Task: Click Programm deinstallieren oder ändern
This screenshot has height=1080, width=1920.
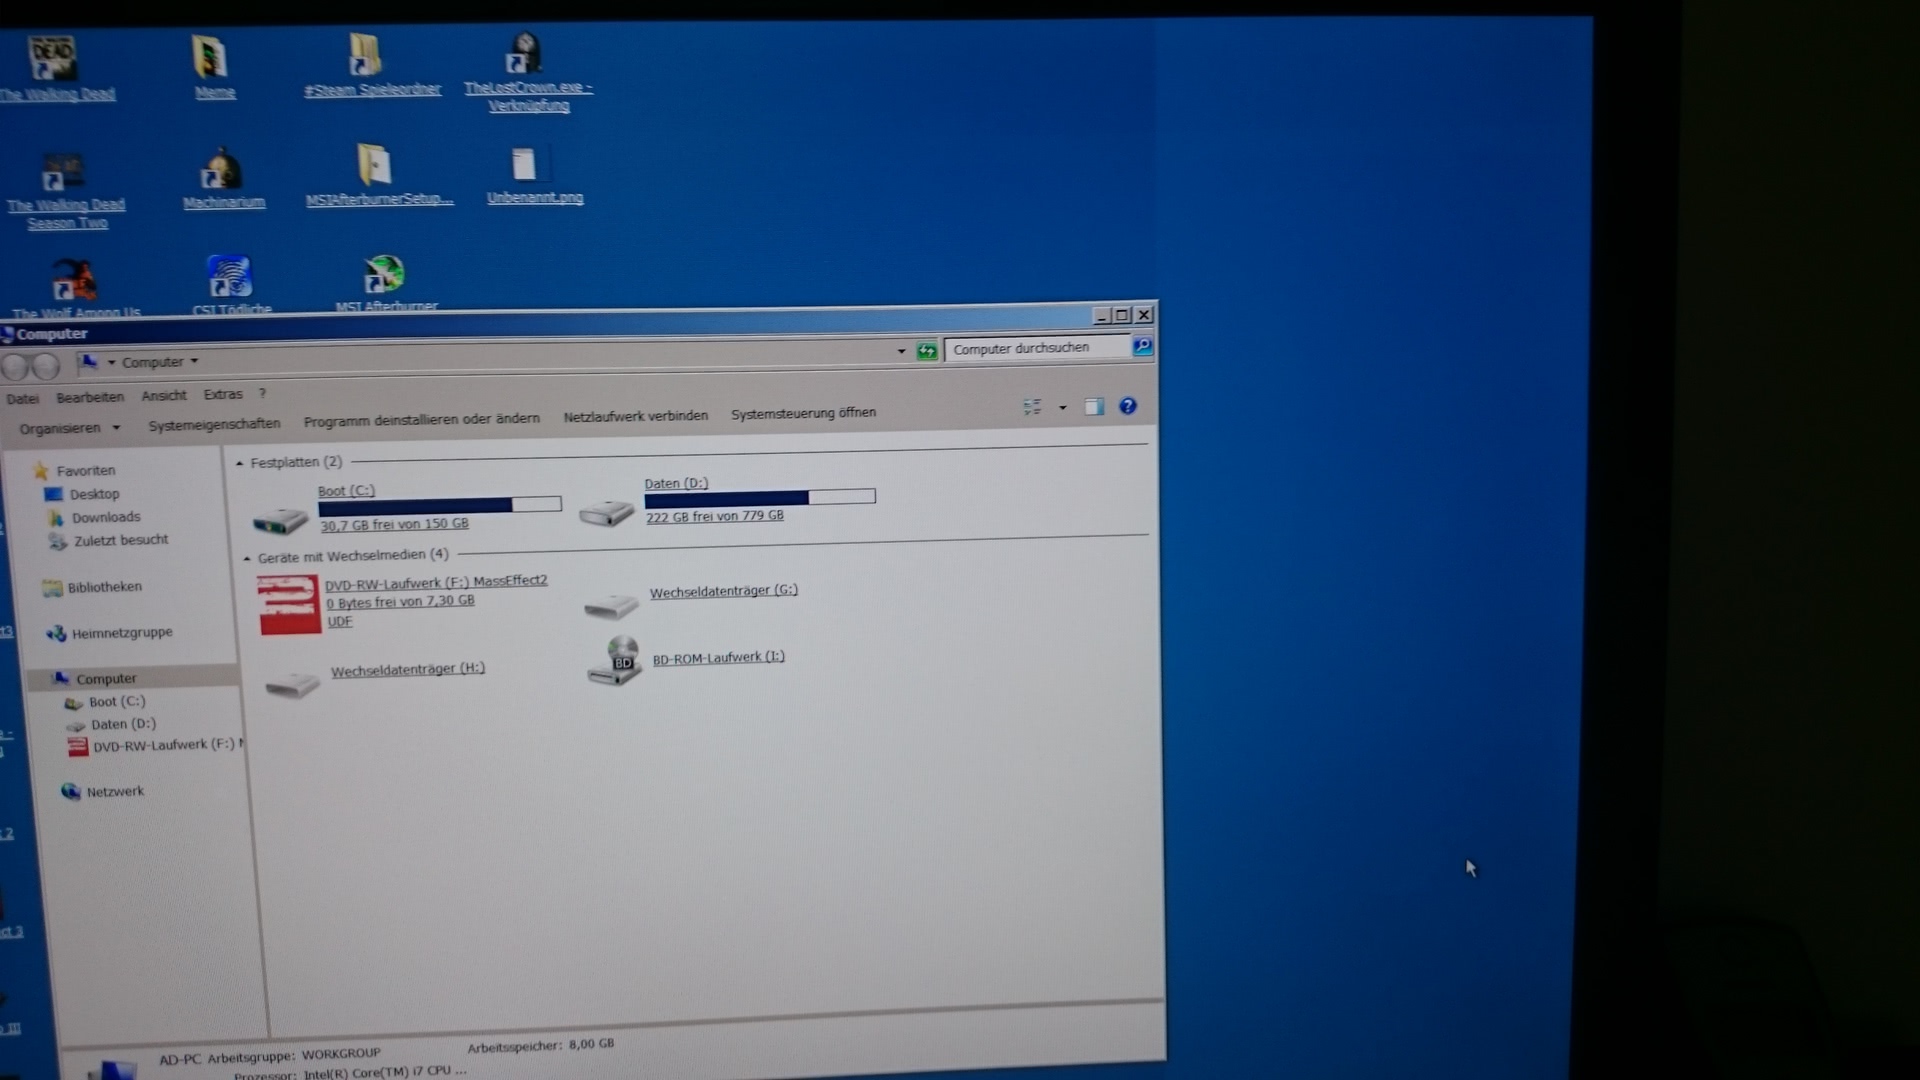Action: click(x=421, y=420)
